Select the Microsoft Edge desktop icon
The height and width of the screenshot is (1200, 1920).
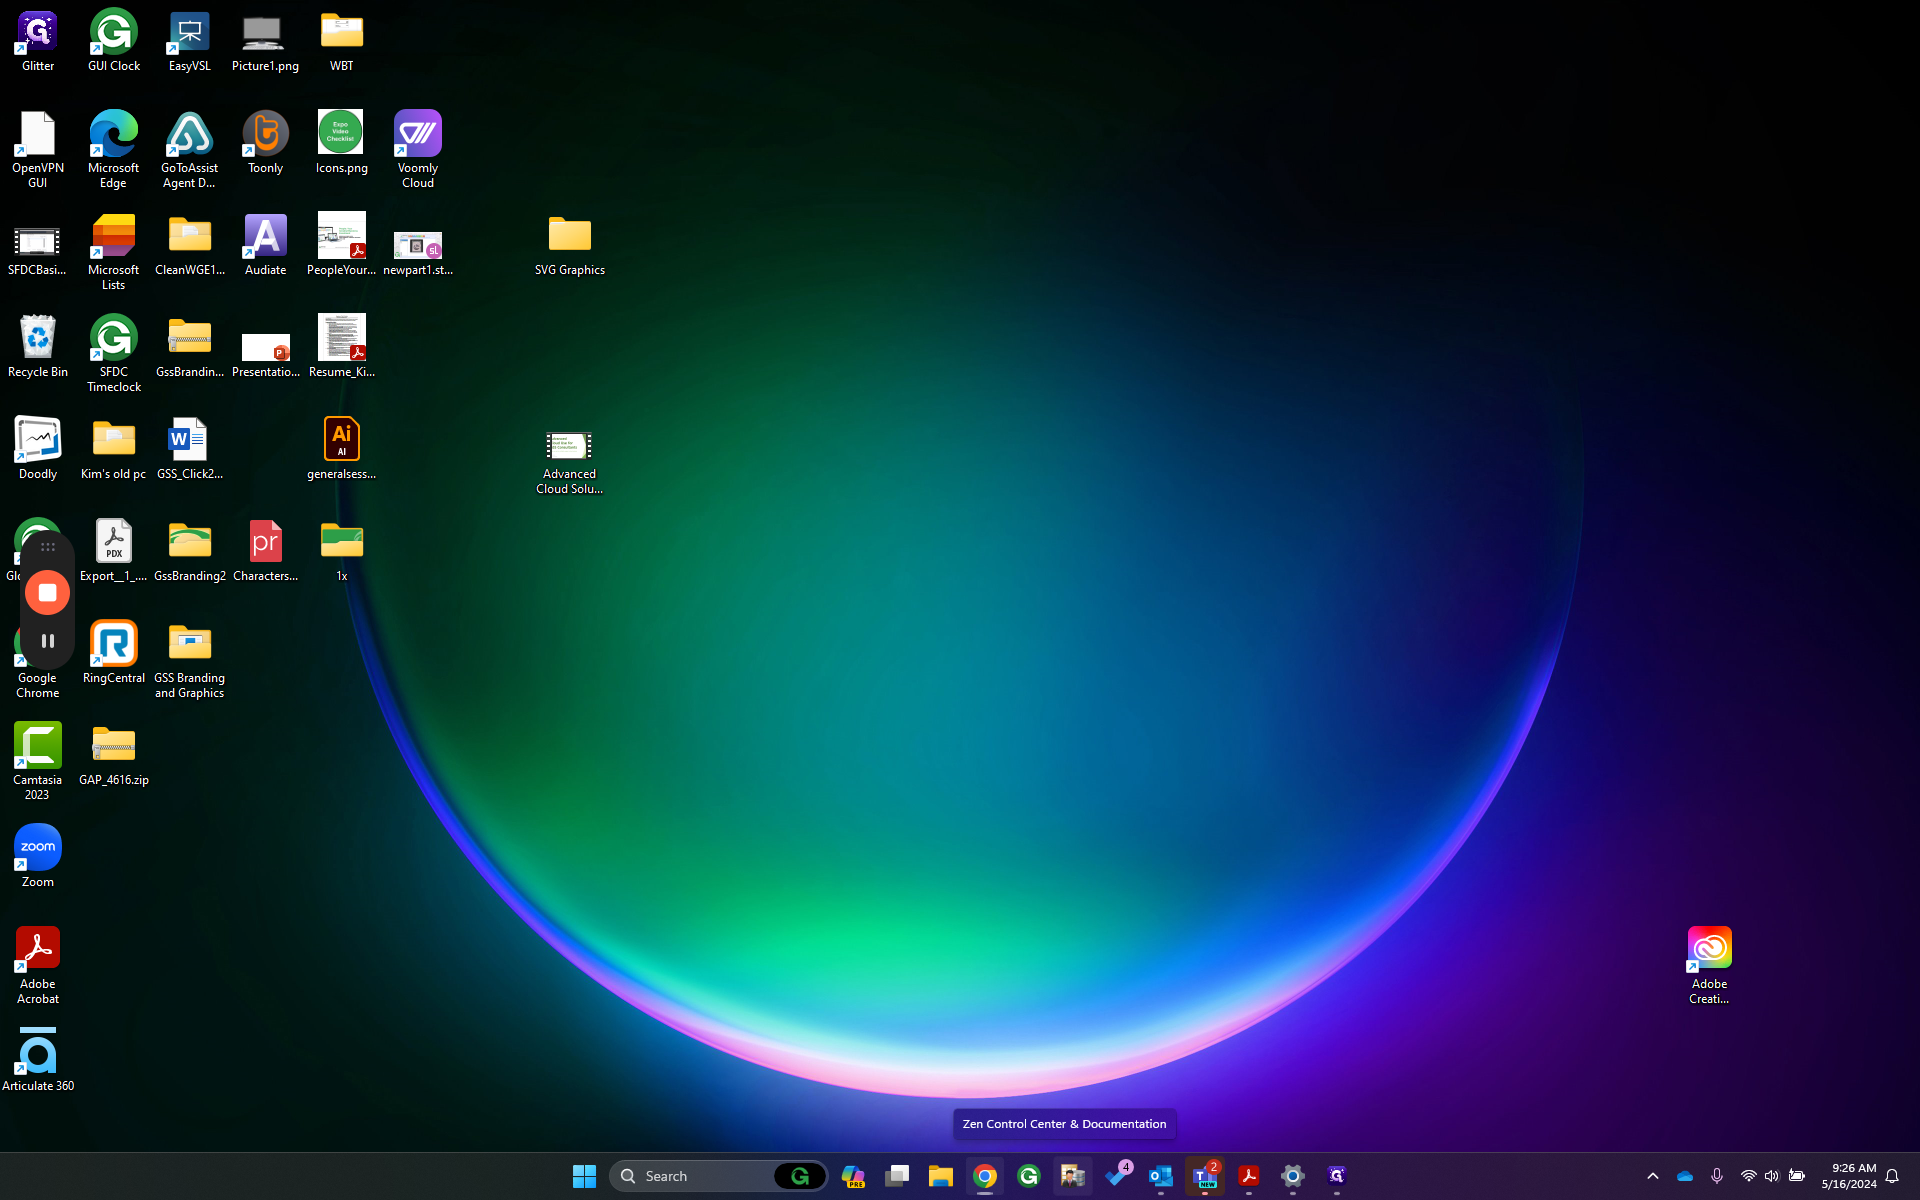click(x=114, y=149)
